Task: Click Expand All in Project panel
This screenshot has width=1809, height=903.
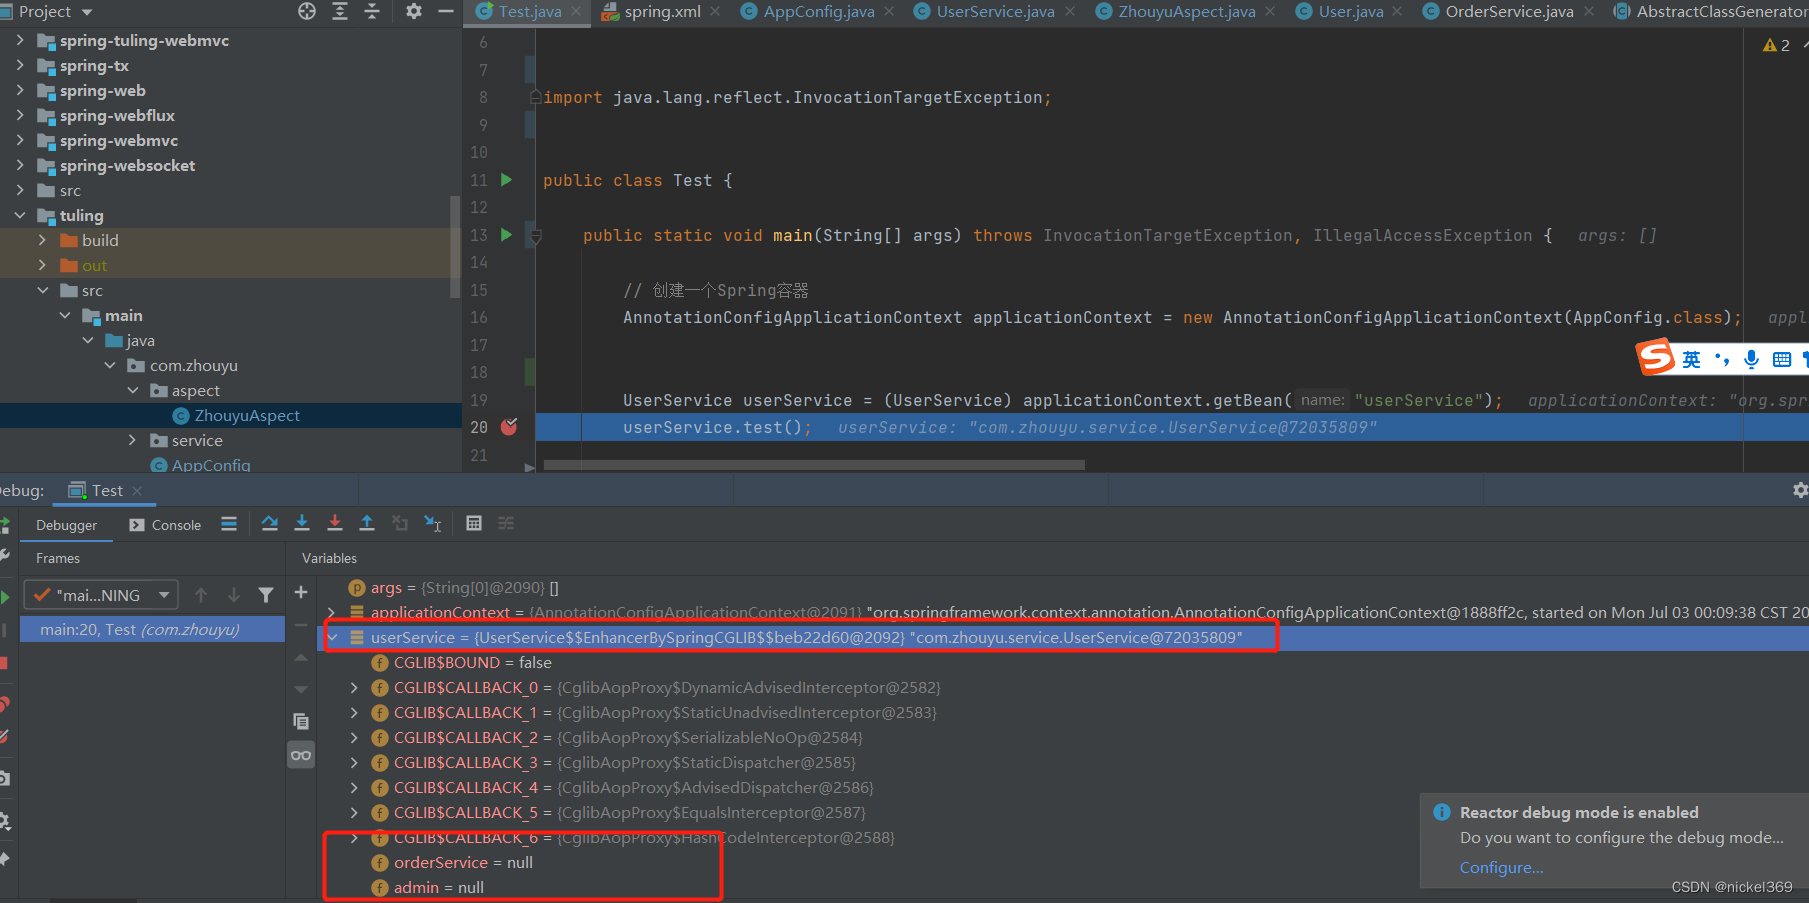Action: tap(340, 11)
